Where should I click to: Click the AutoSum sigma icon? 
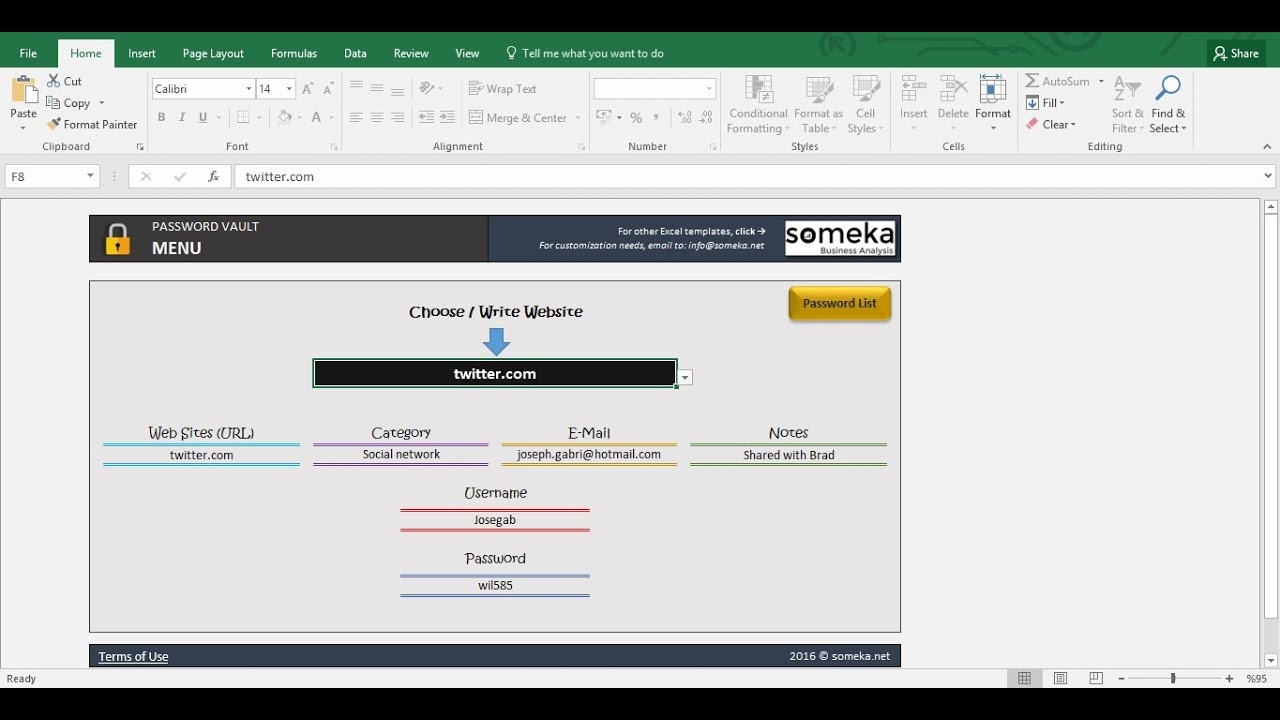point(1032,81)
